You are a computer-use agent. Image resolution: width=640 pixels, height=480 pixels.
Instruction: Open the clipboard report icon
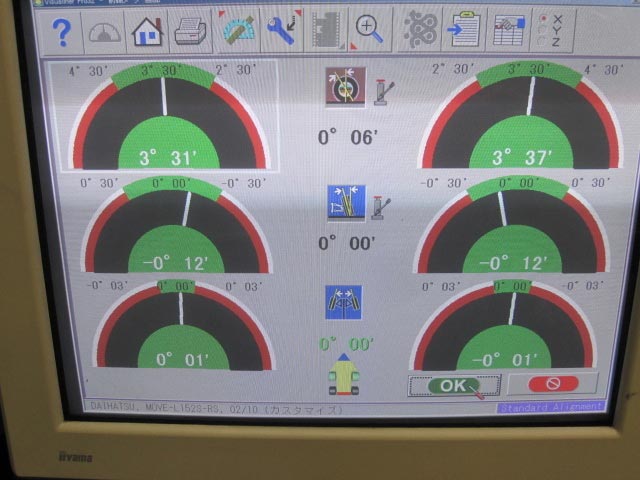click(x=464, y=30)
